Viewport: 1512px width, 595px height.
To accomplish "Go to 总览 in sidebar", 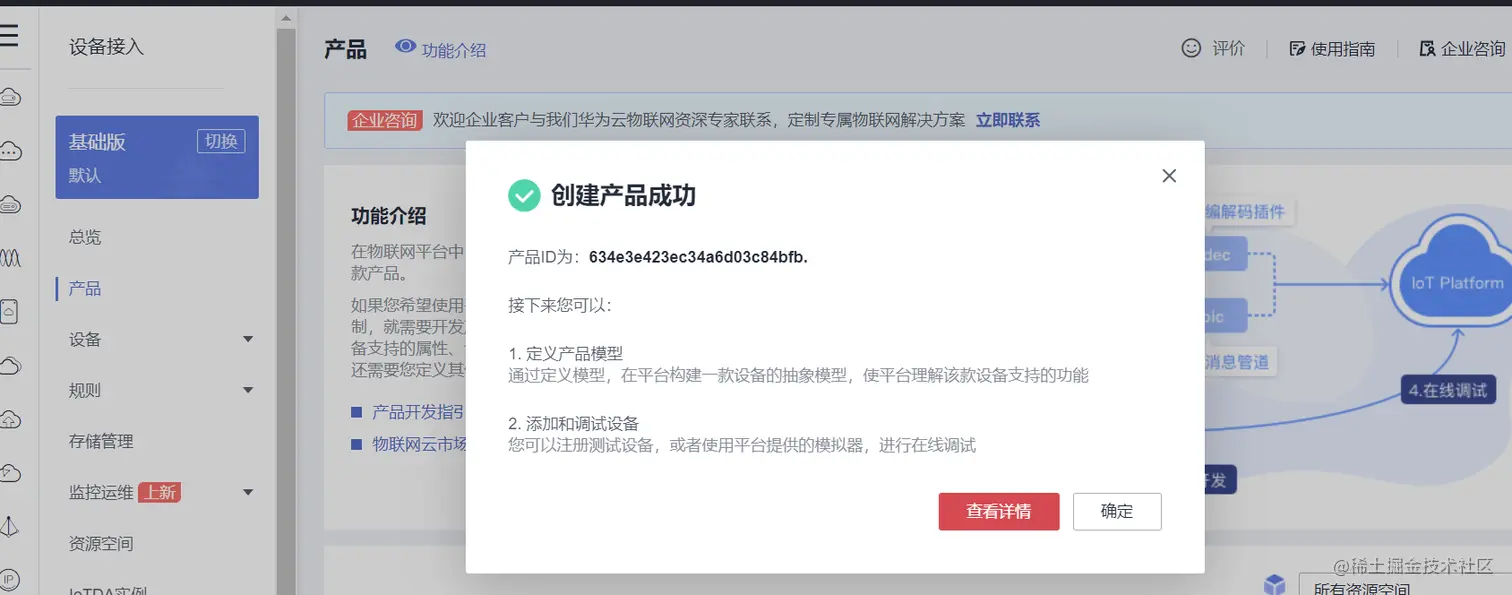I will coord(85,237).
